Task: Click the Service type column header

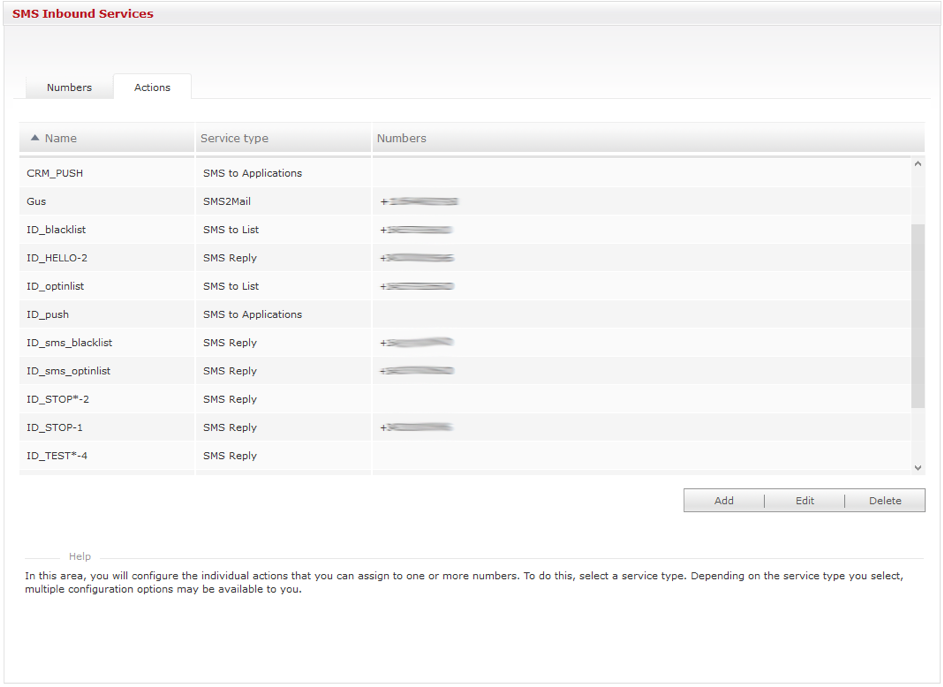Action: tap(234, 139)
